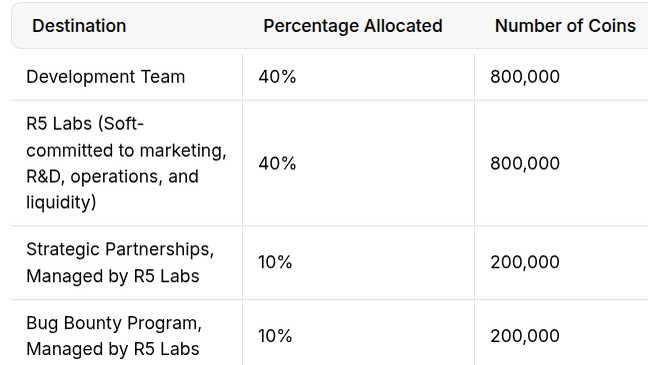648x365 pixels.
Task: Click the Number of Coins header
Action: coord(565,26)
